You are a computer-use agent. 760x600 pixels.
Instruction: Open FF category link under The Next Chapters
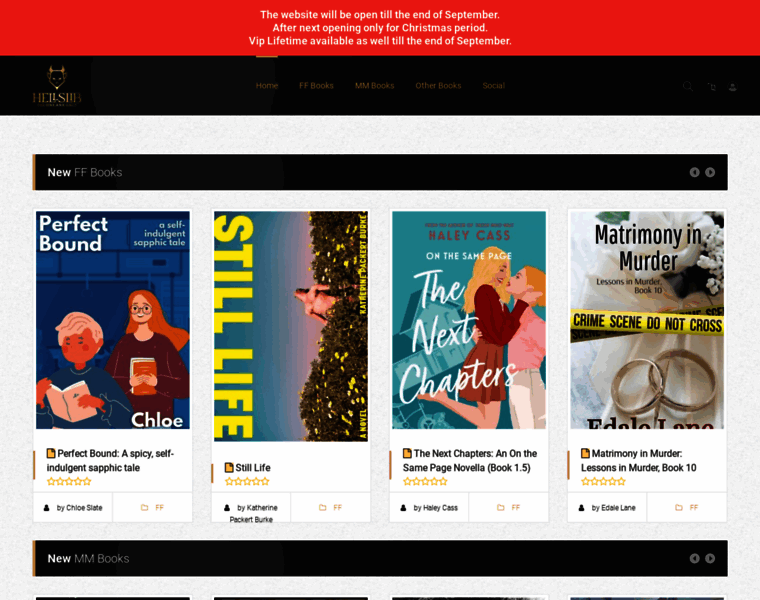pos(516,507)
